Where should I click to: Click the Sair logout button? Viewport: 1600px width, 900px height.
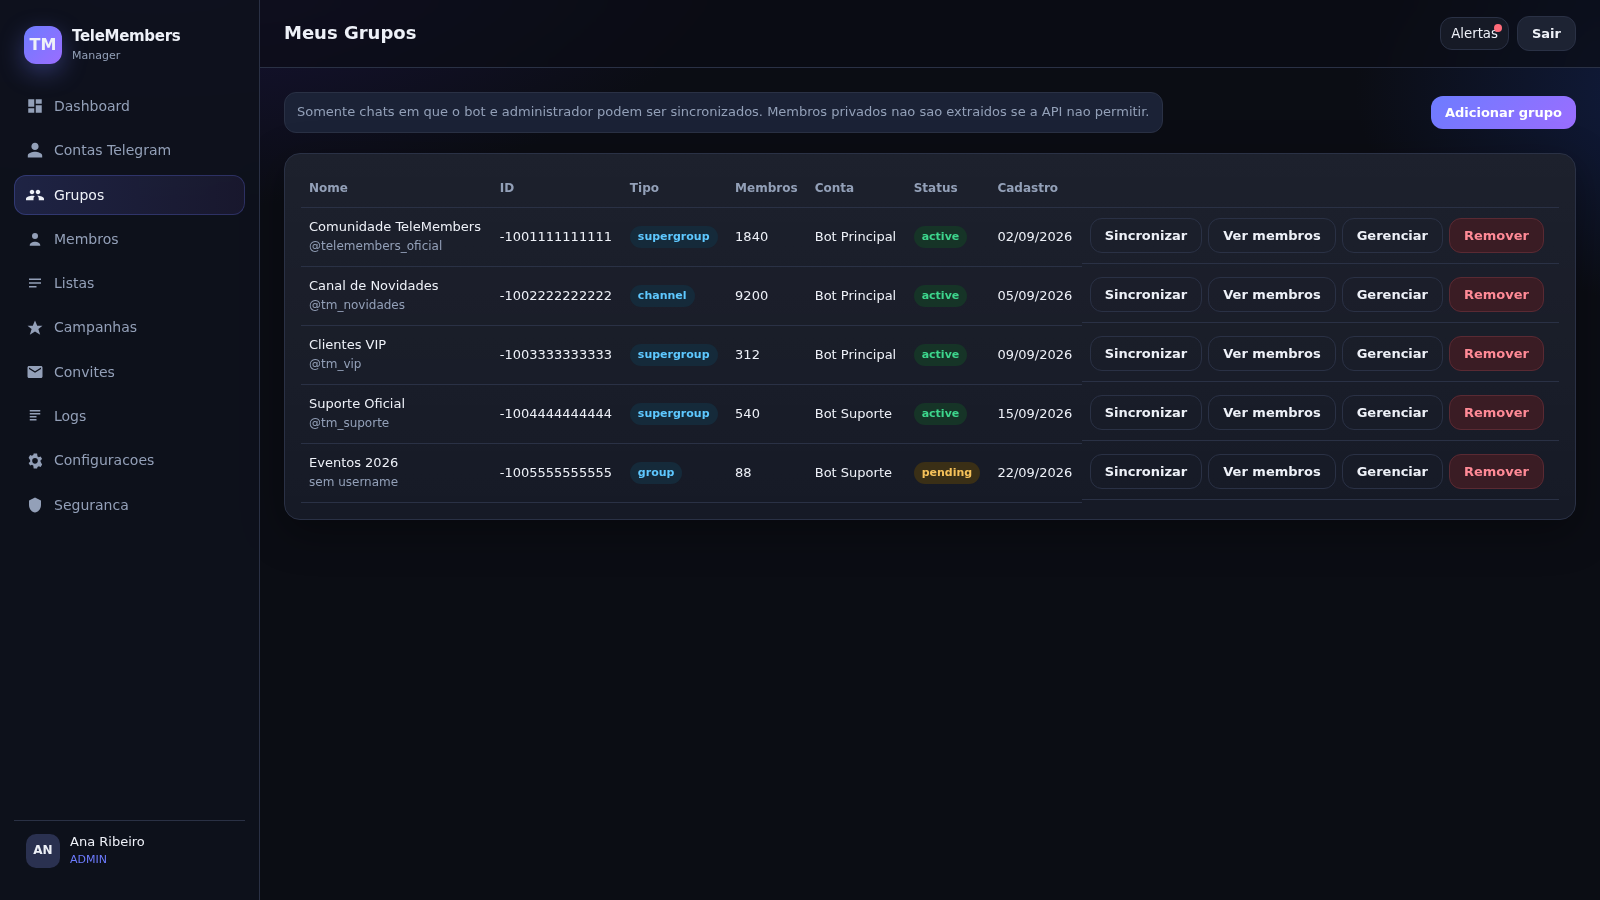[x=1546, y=33]
